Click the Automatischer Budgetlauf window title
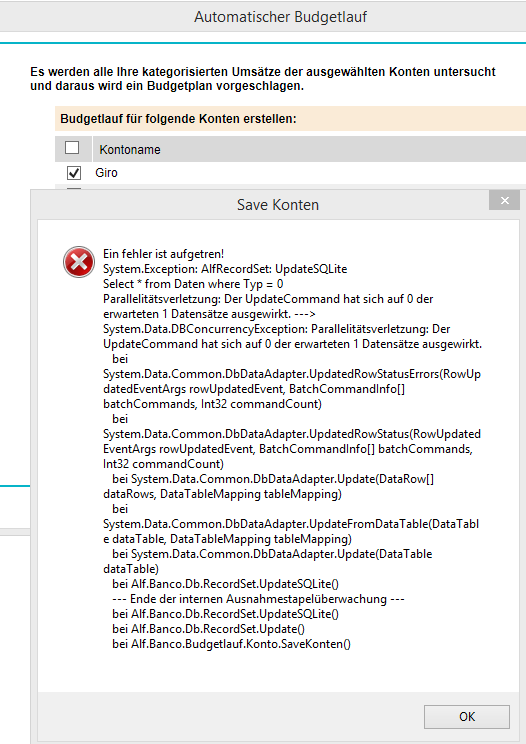The image size is (526, 744). click(280, 17)
